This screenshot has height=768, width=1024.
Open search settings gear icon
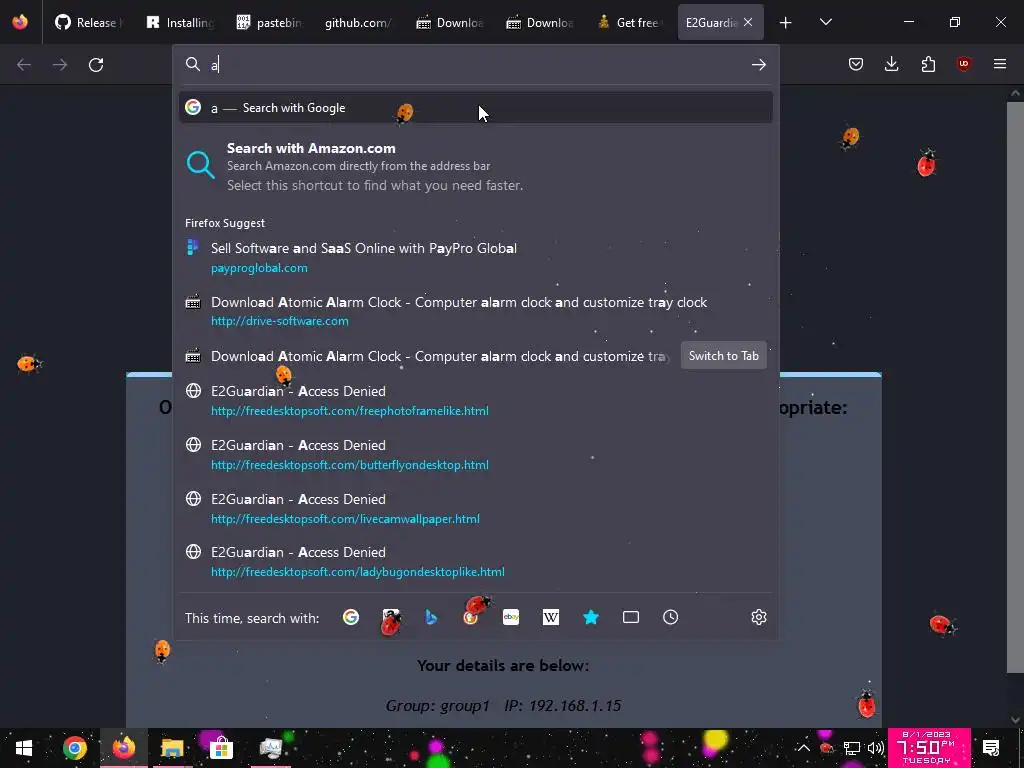coord(758,617)
